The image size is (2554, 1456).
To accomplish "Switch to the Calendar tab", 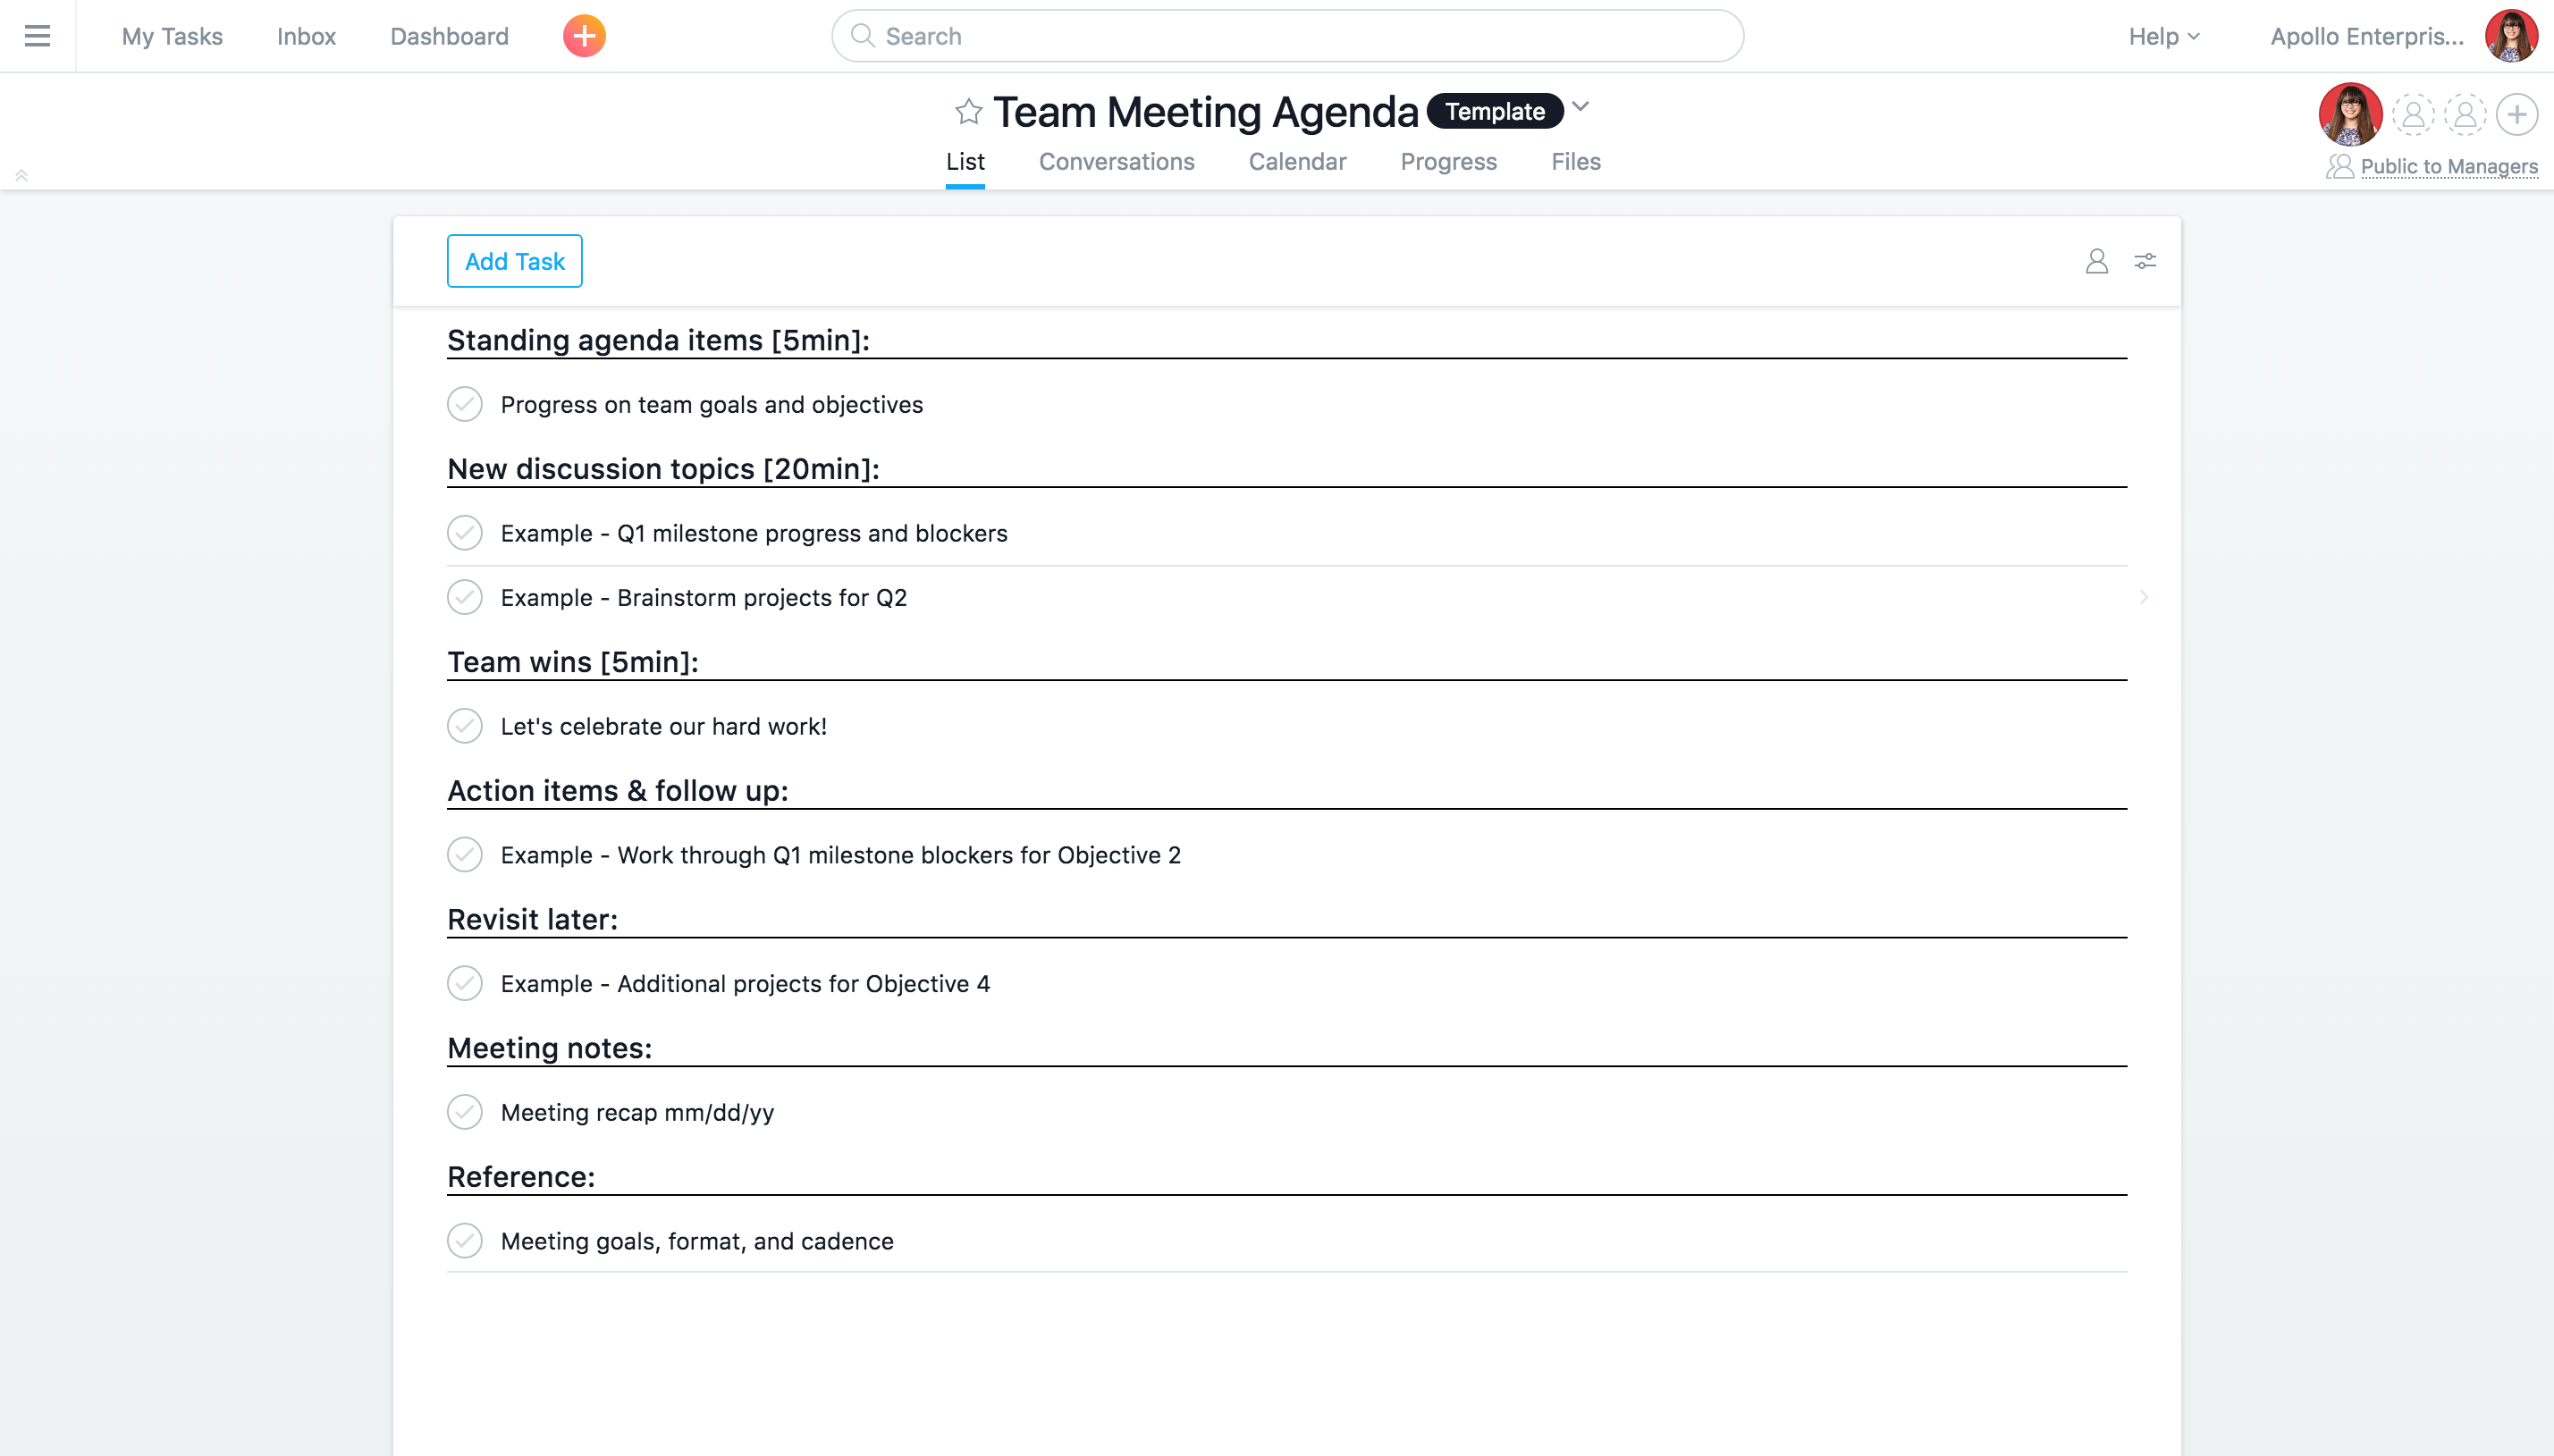I will tap(1298, 162).
